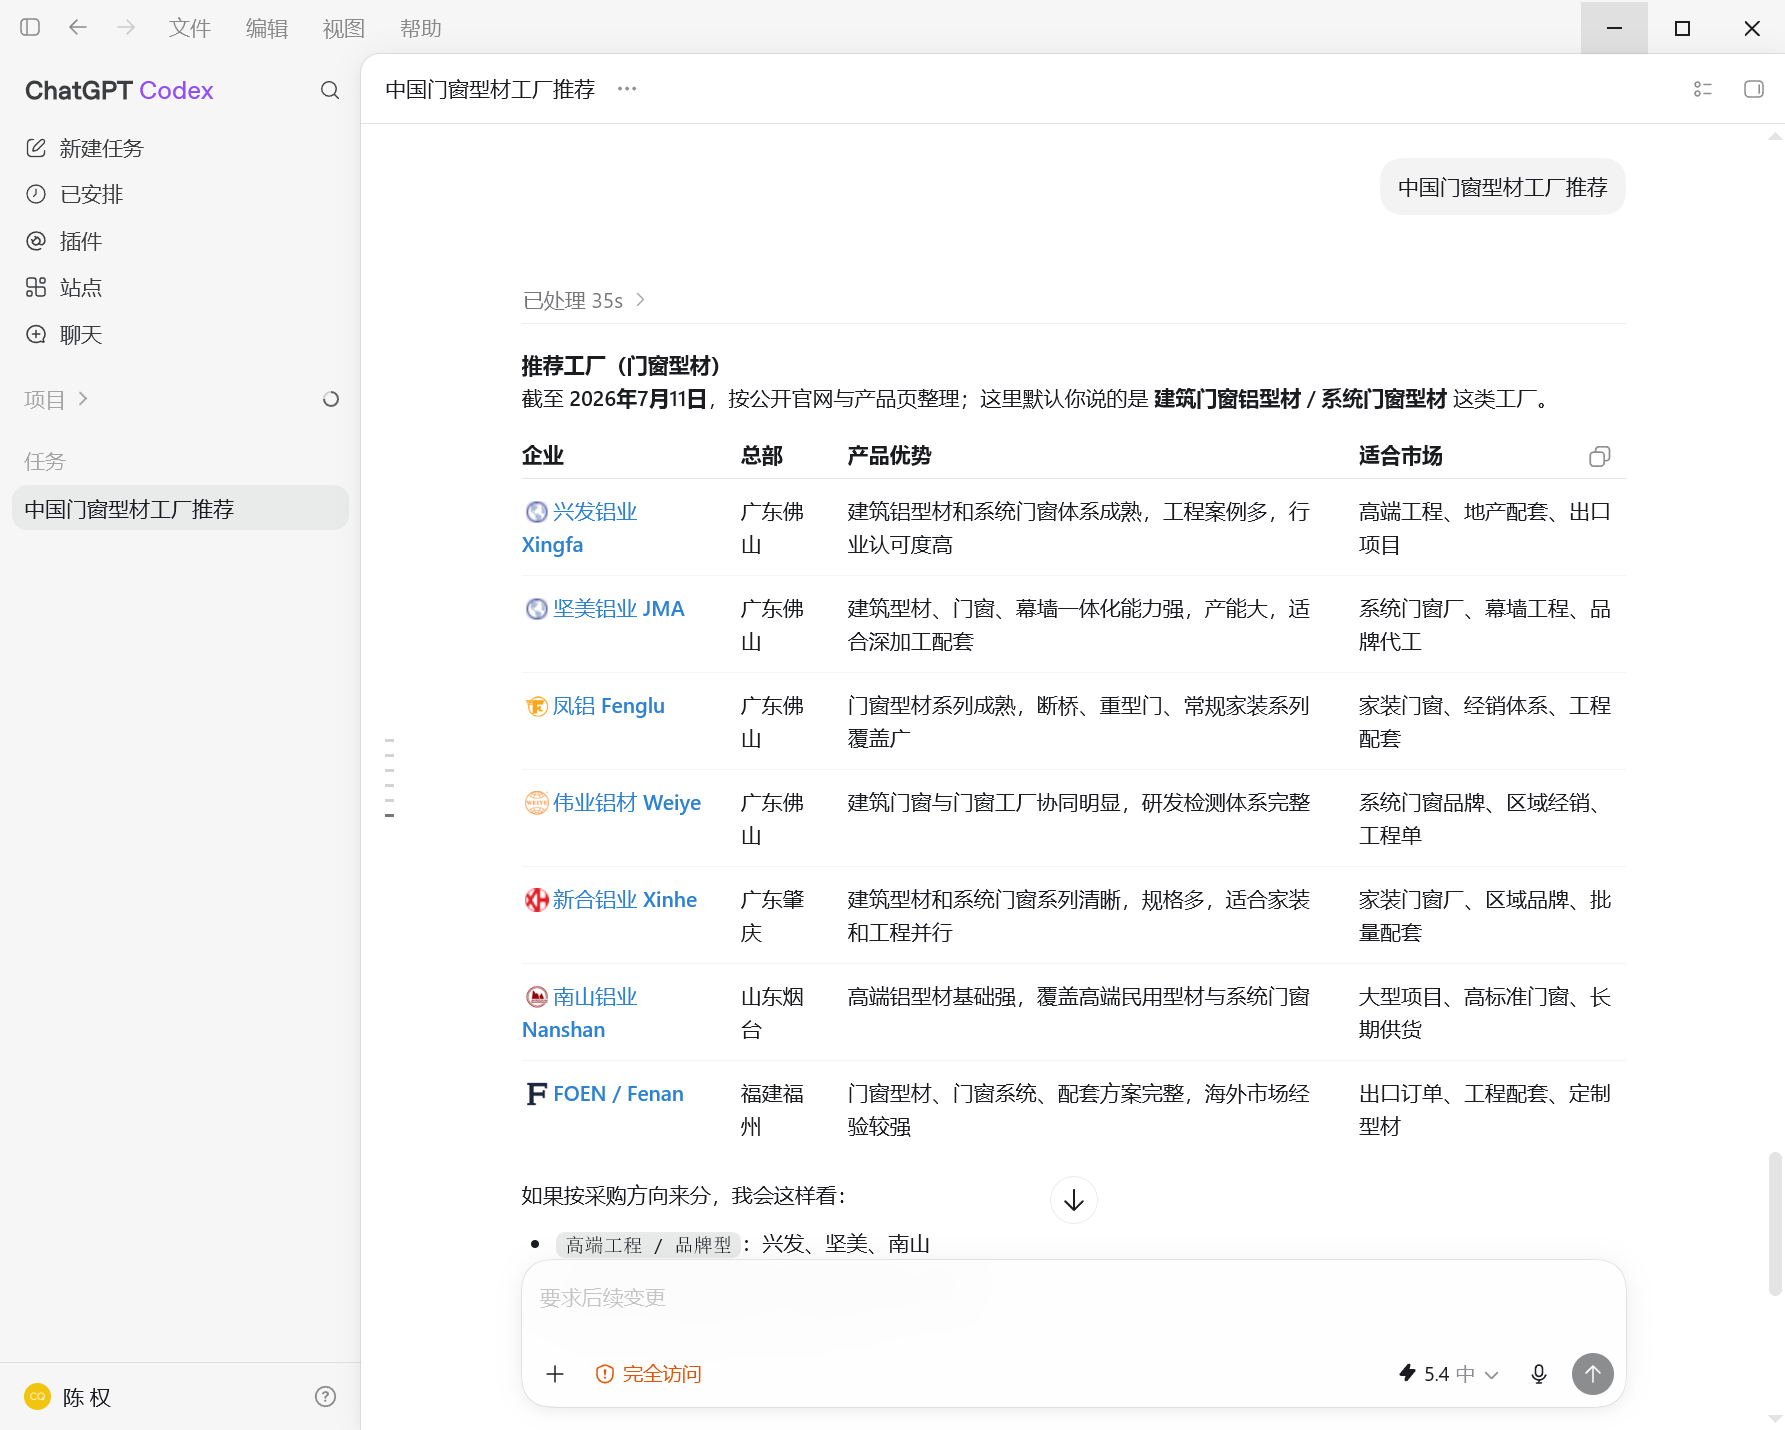Open the FOEN / Fenan link
The image size is (1785, 1430).
click(605, 1093)
